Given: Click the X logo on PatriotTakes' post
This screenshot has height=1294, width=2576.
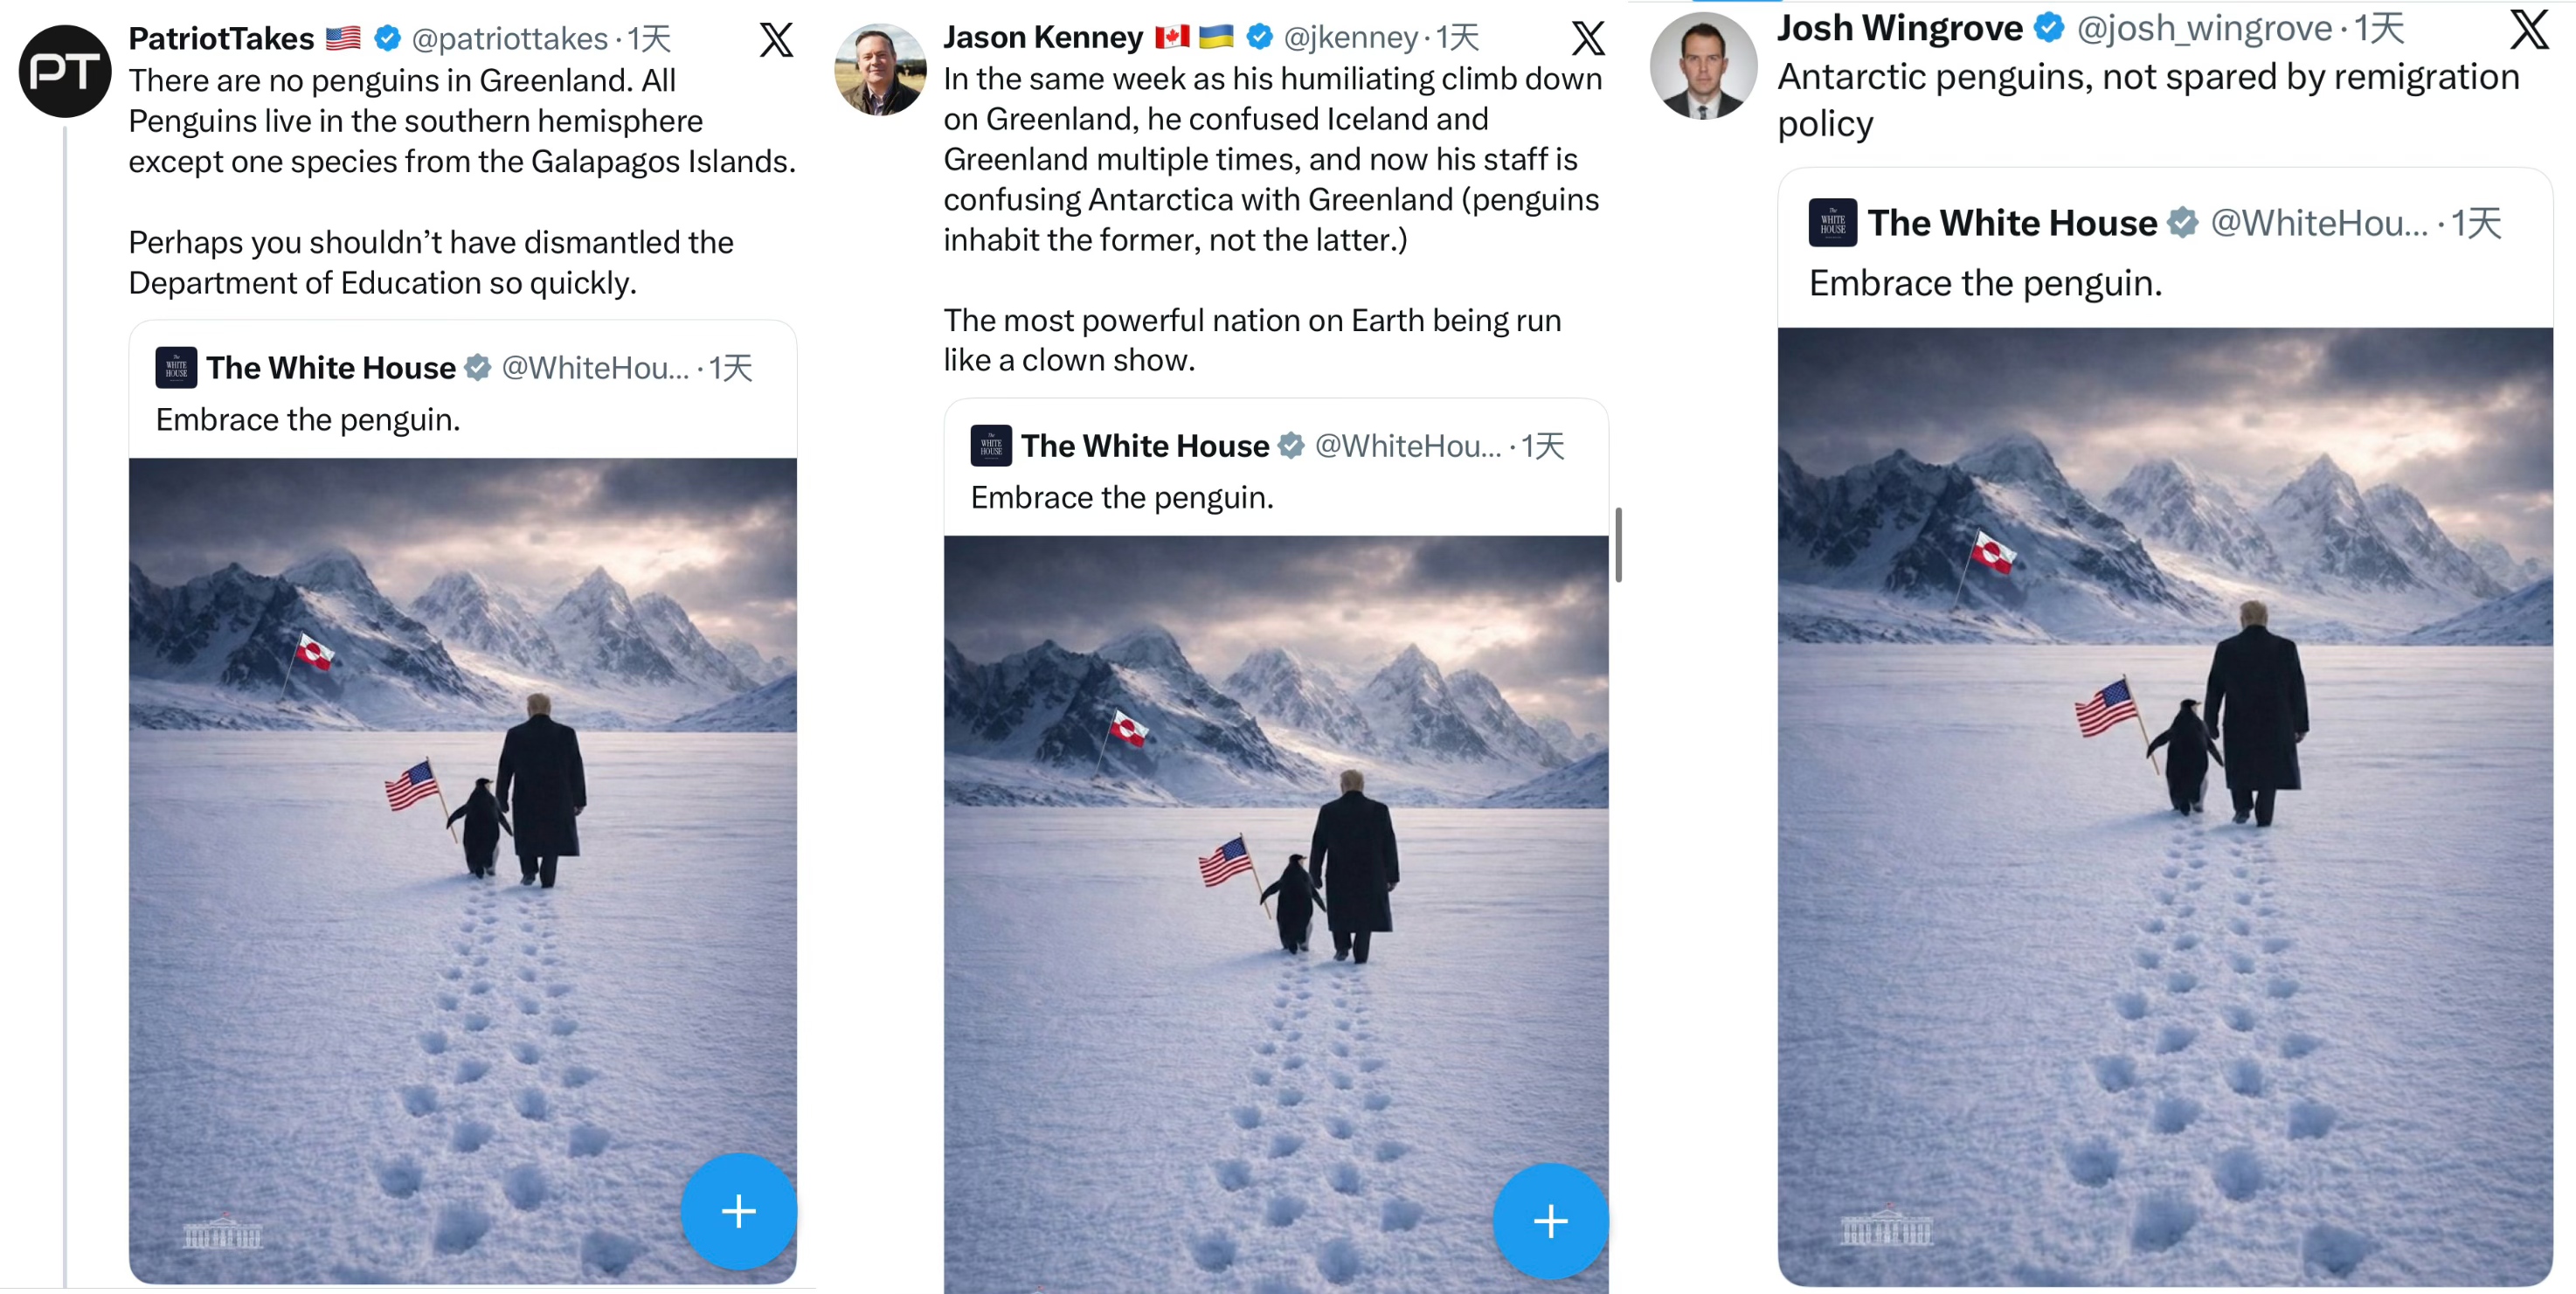Looking at the screenshot, I should click(776, 40).
